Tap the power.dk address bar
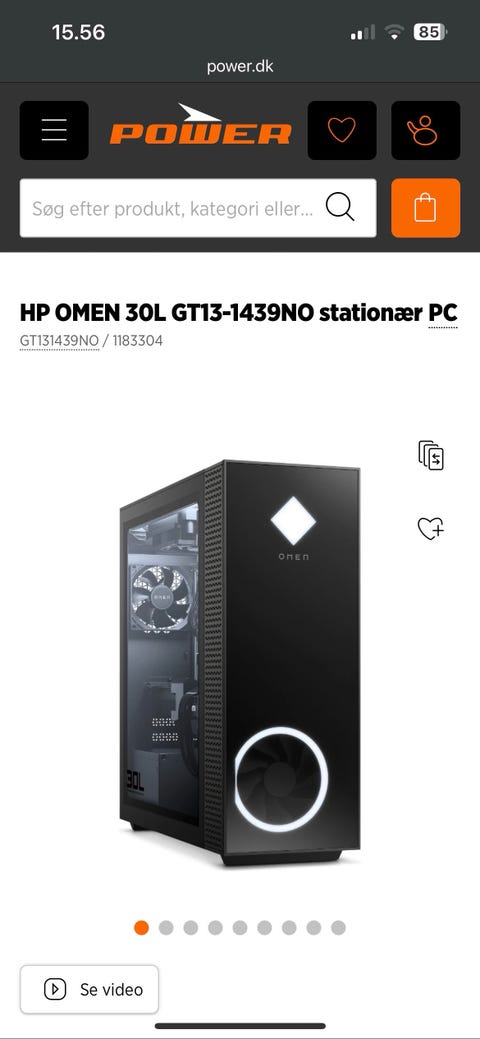480x1039 pixels. coord(240,66)
